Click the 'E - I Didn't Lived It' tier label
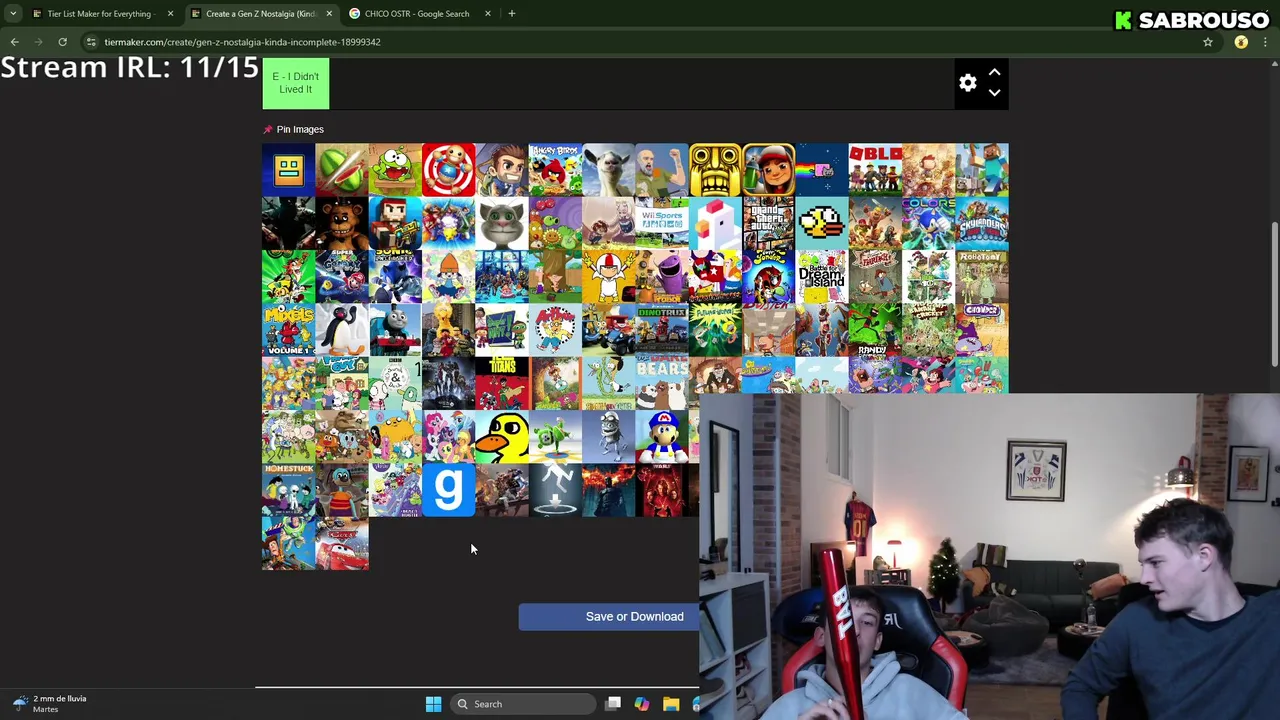This screenshot has height=720, width=1280. click(295, 83)
